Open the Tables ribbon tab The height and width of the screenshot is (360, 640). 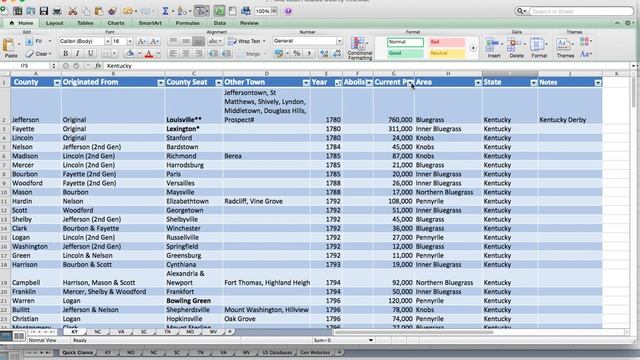85,23
